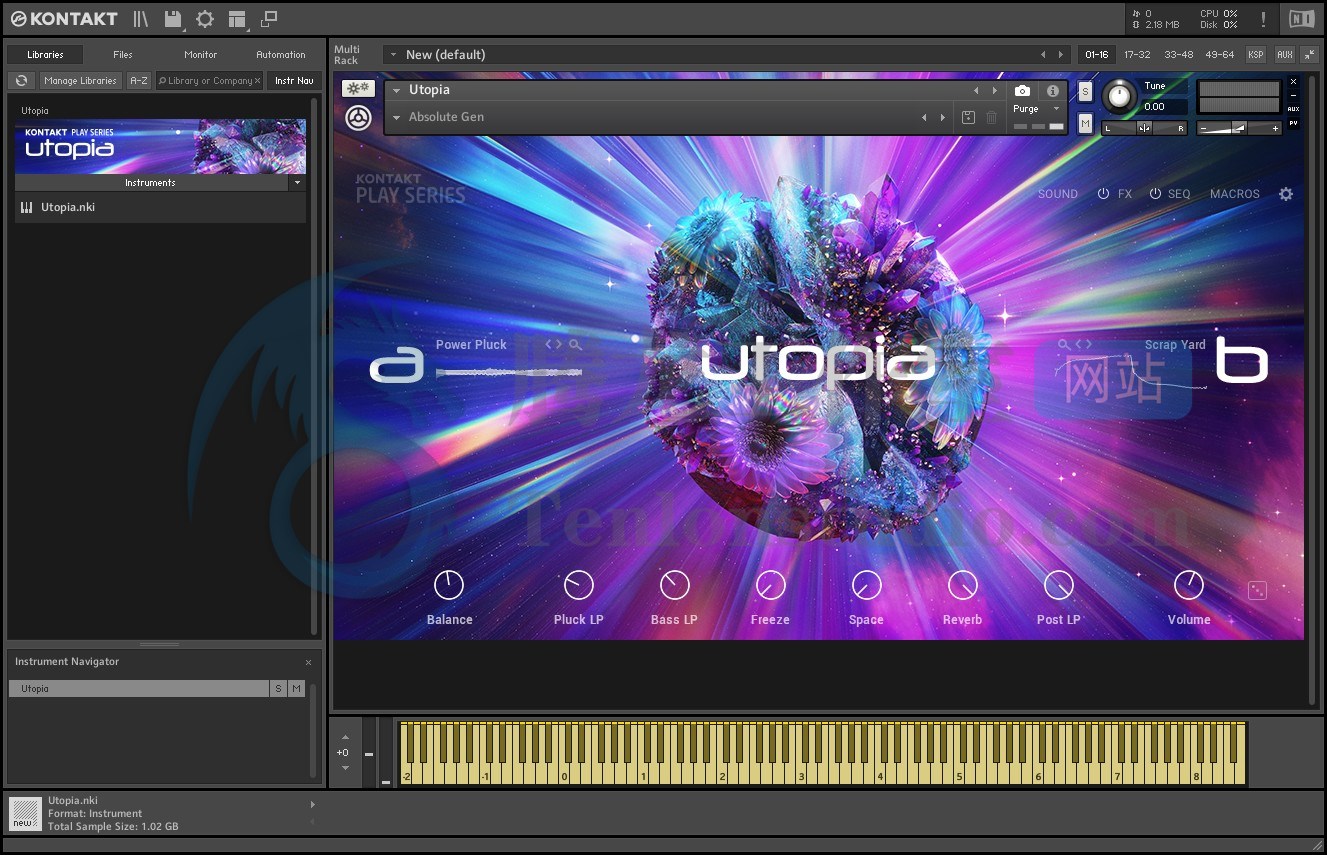Open the workspace layout menu icon
The image size is (1327, 855).
point(237,19)
